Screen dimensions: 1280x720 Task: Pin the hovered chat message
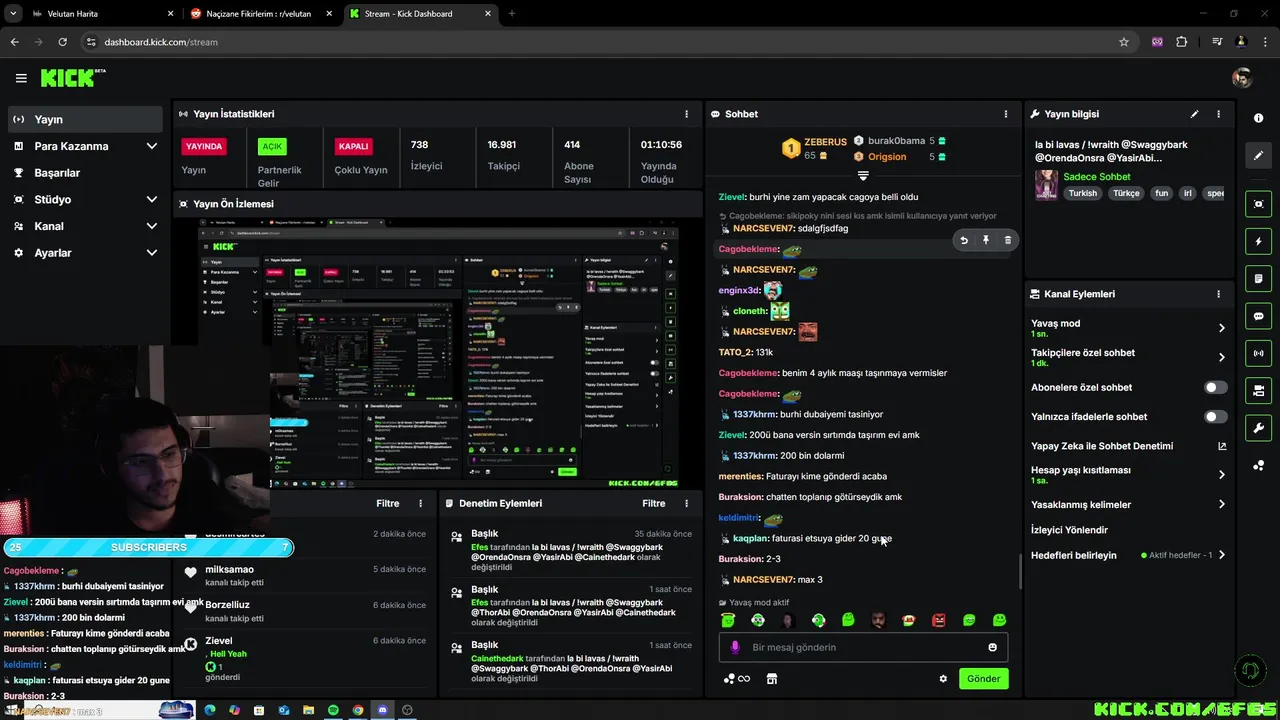[x=986, y=240]
